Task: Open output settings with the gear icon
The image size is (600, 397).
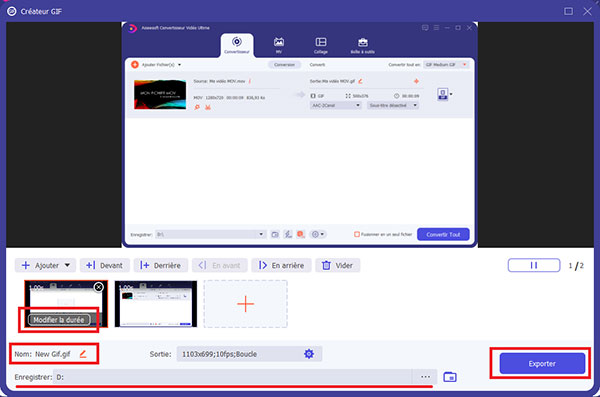Action: [x=309, y=354]
